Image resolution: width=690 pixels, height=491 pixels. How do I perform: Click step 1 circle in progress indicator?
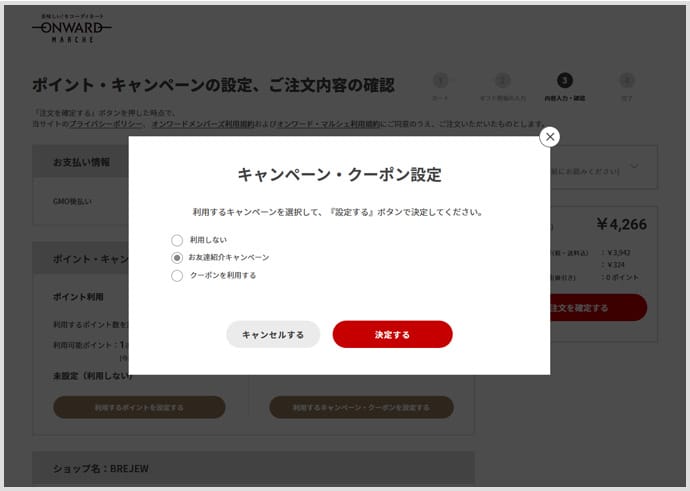pyautogui.click(x=440, y=81)
